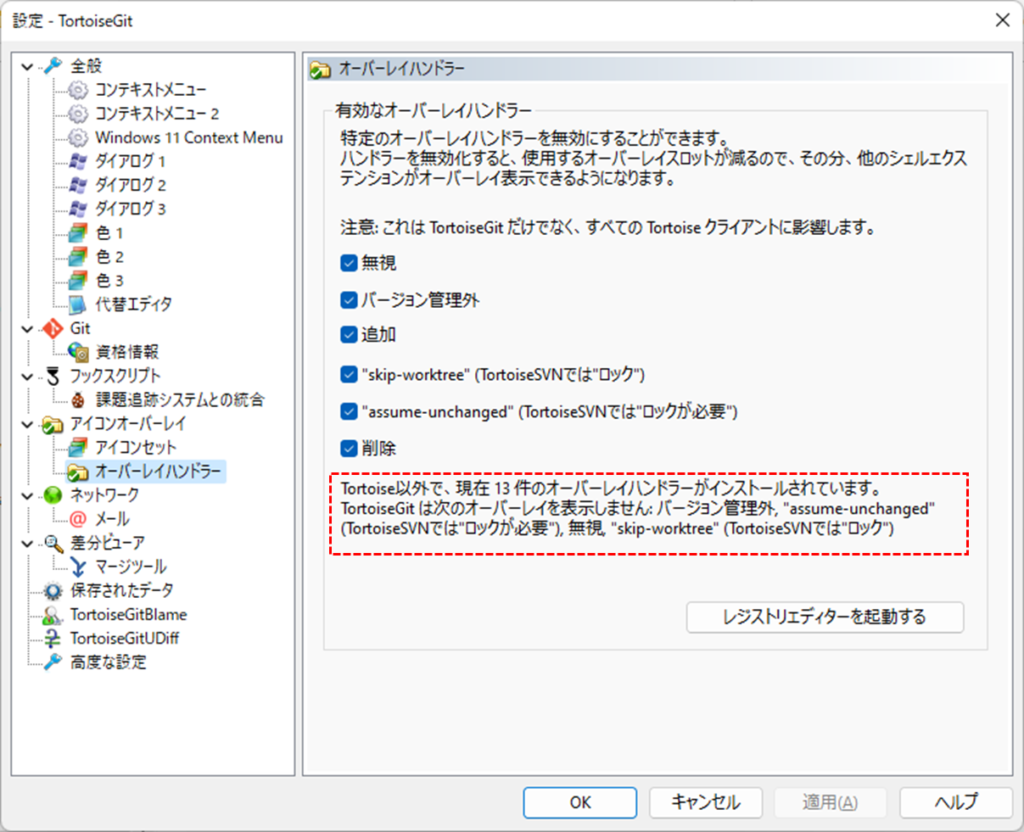
Task: Click the hook icon beside フックスクリプト
Action: [x=53, y=376]
